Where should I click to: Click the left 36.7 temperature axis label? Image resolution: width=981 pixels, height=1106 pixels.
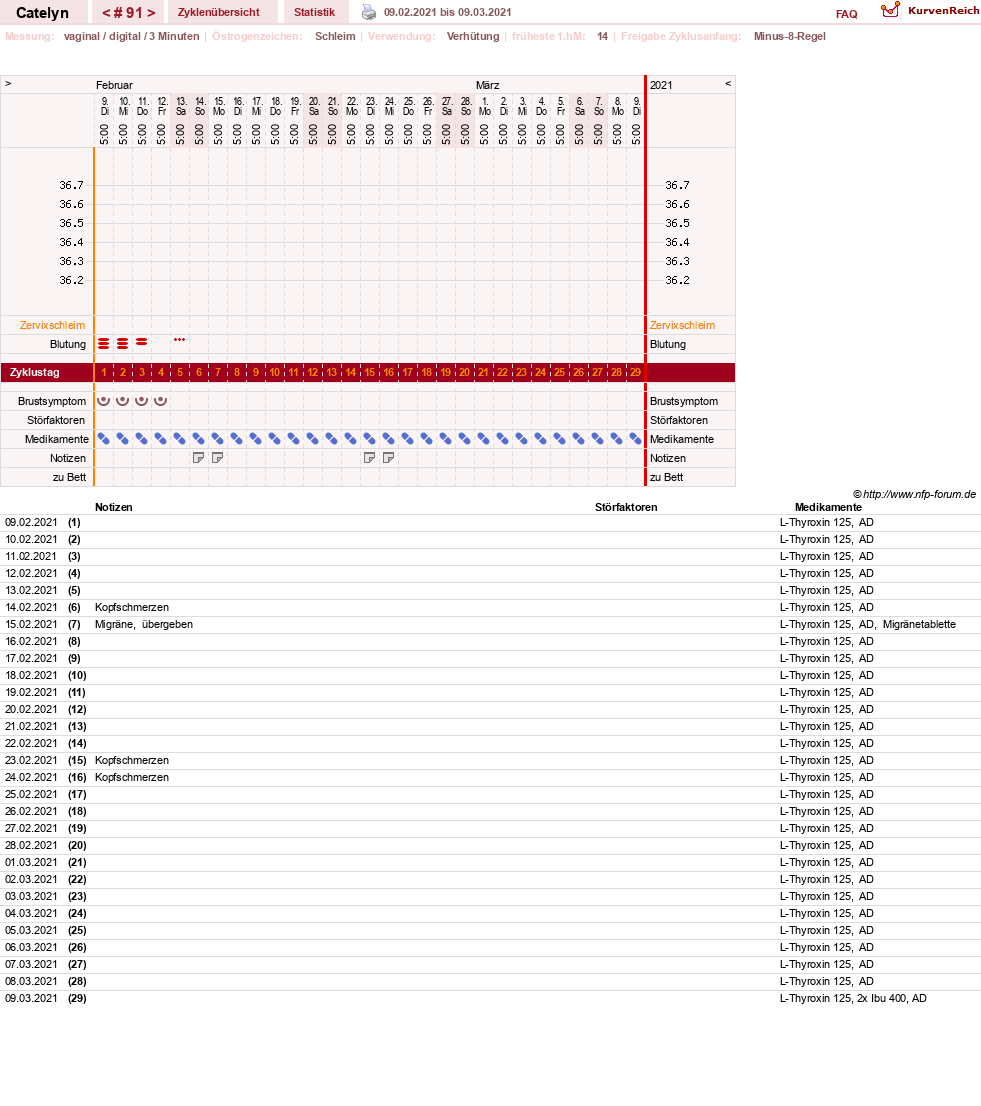pyautogui.click(x=71, y=185)
